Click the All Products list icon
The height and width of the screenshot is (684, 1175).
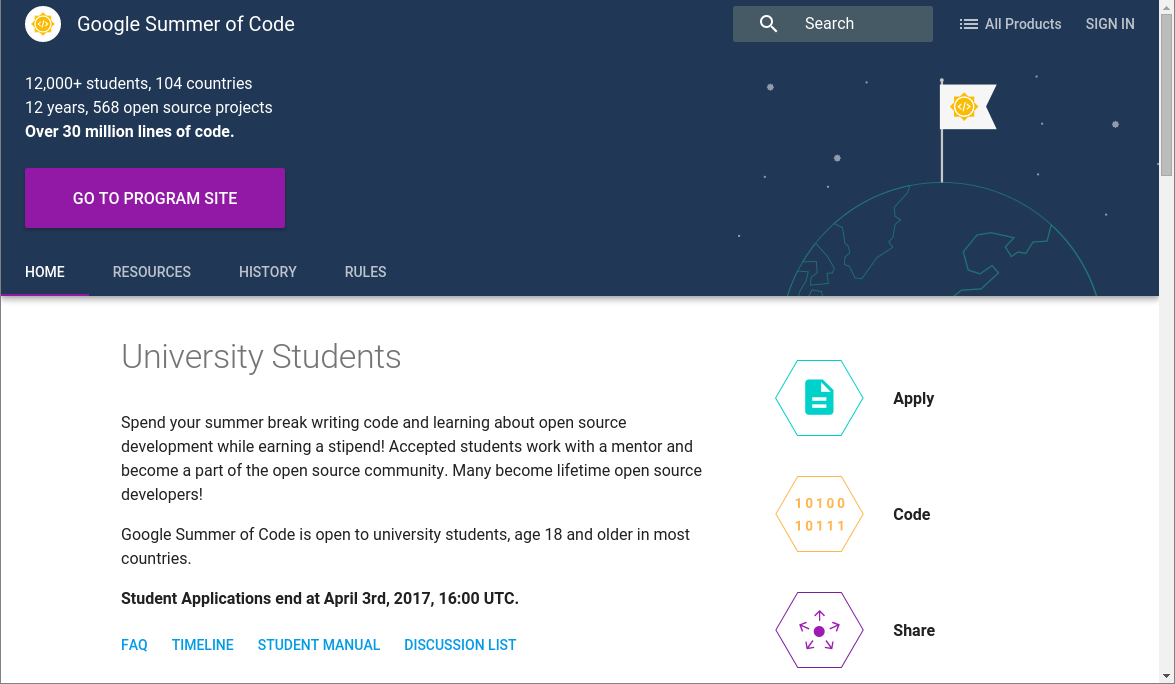pyautogui.click(x=968, y=24)
